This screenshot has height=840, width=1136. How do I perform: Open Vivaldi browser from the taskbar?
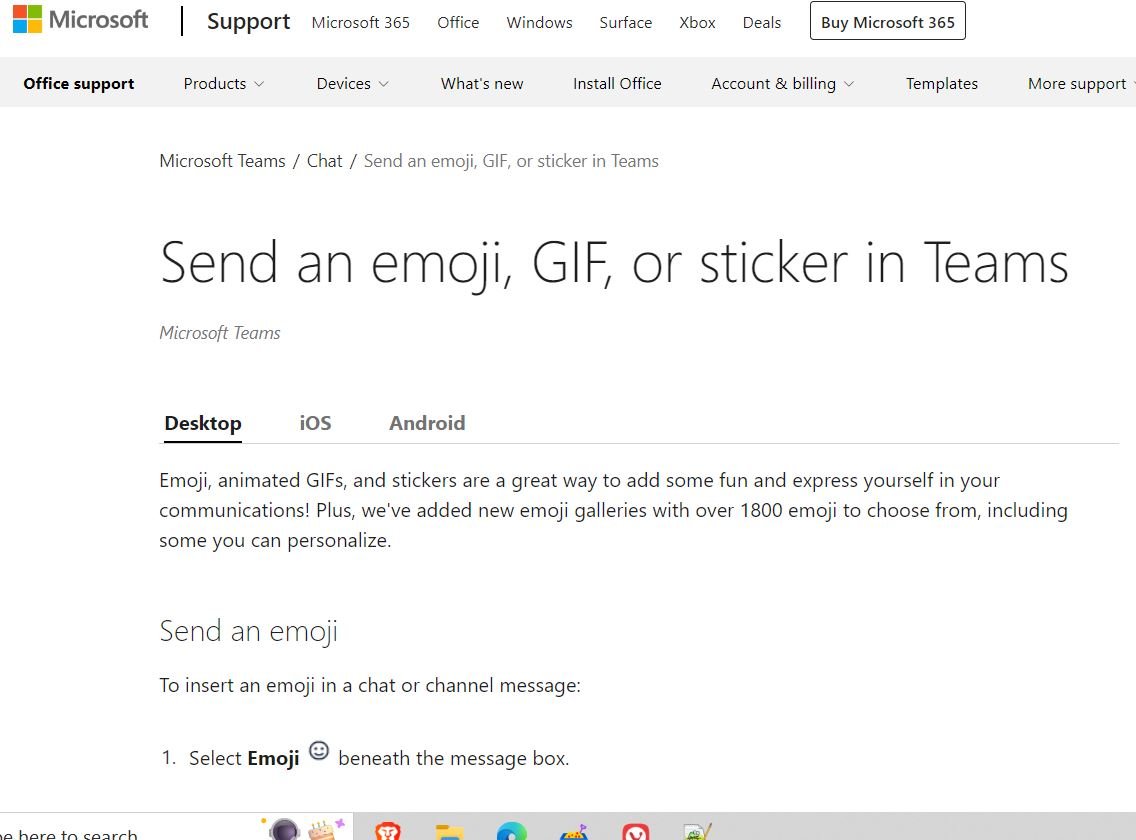pyautogui.click(x=635, y=832)
